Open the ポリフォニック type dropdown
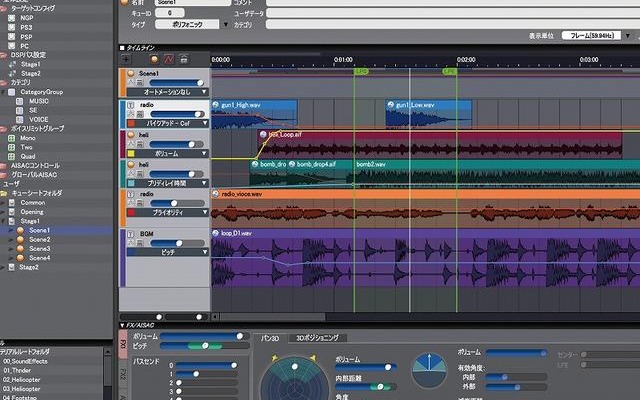640x400 pixels. (x=191, y=24)
